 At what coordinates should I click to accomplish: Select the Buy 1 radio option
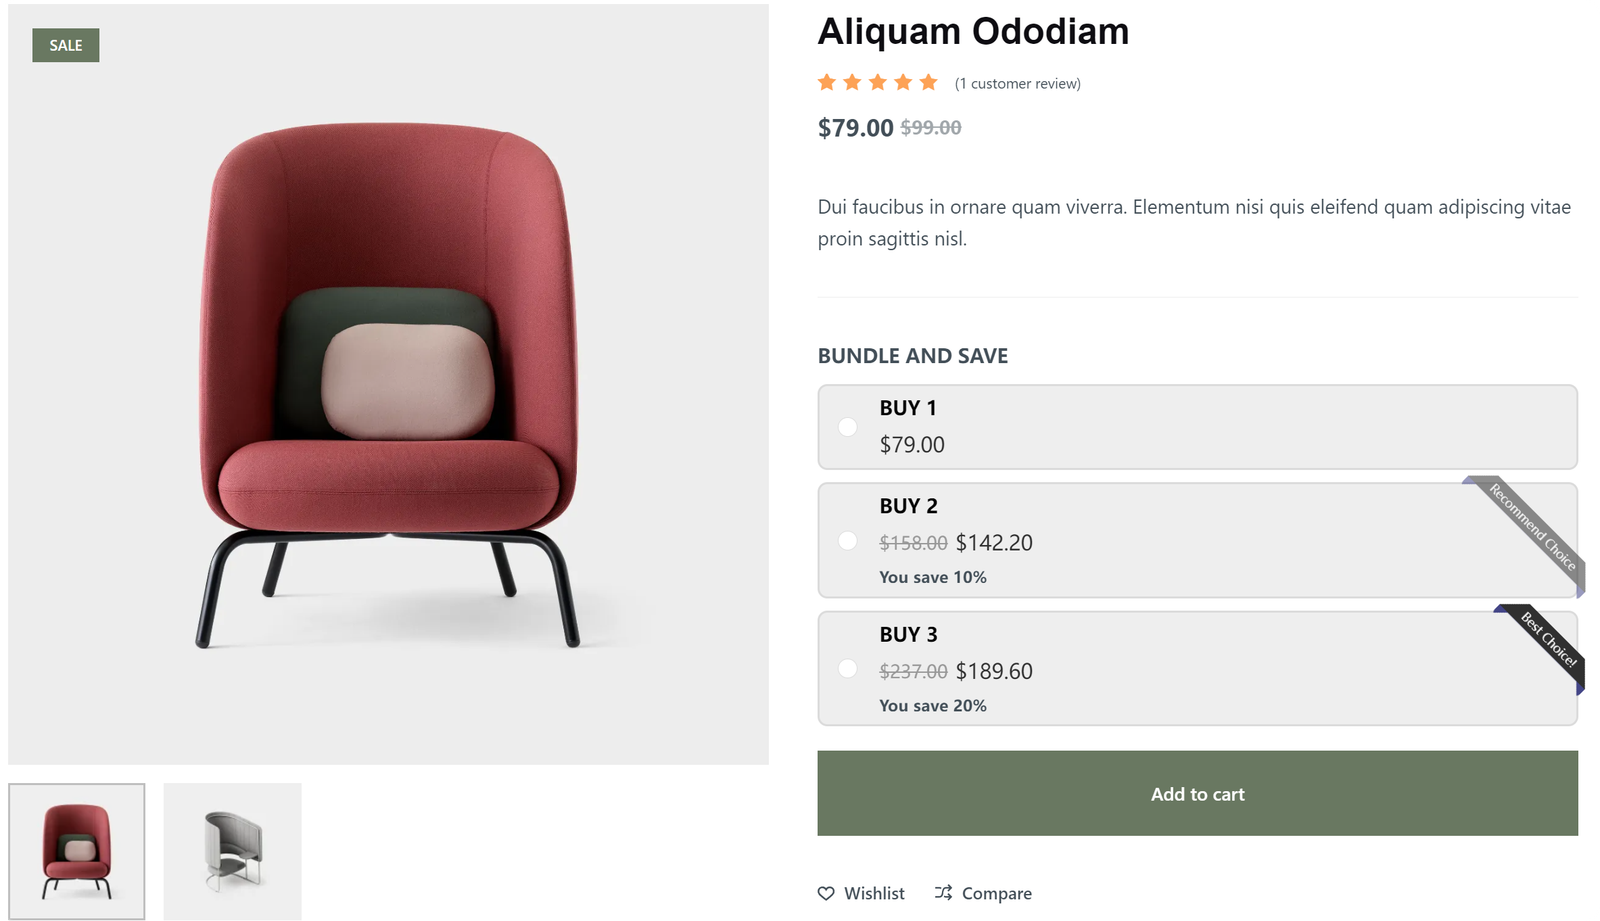(x=848, y=427)
